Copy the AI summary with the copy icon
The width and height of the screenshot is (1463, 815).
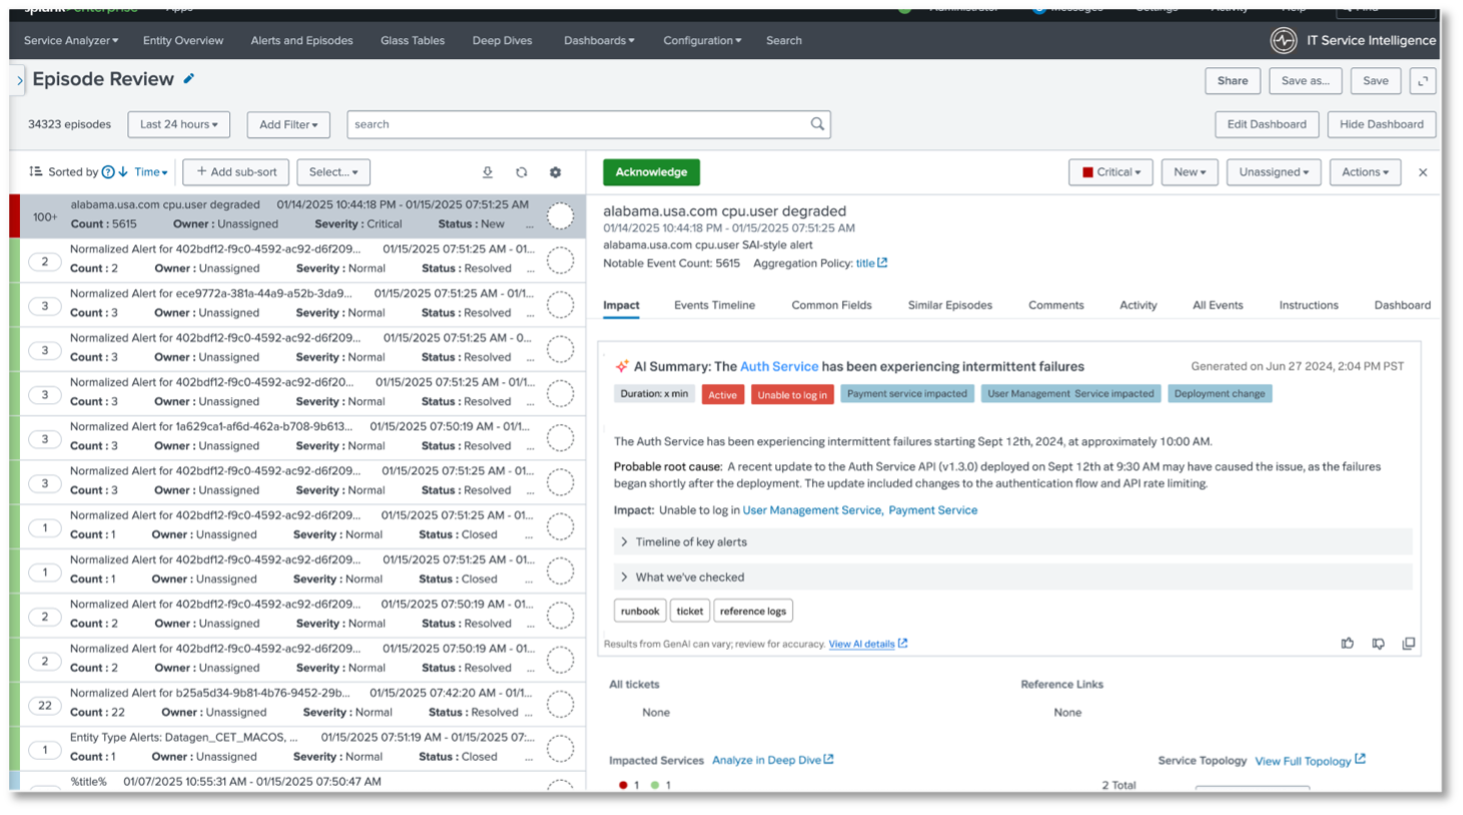1408,643
